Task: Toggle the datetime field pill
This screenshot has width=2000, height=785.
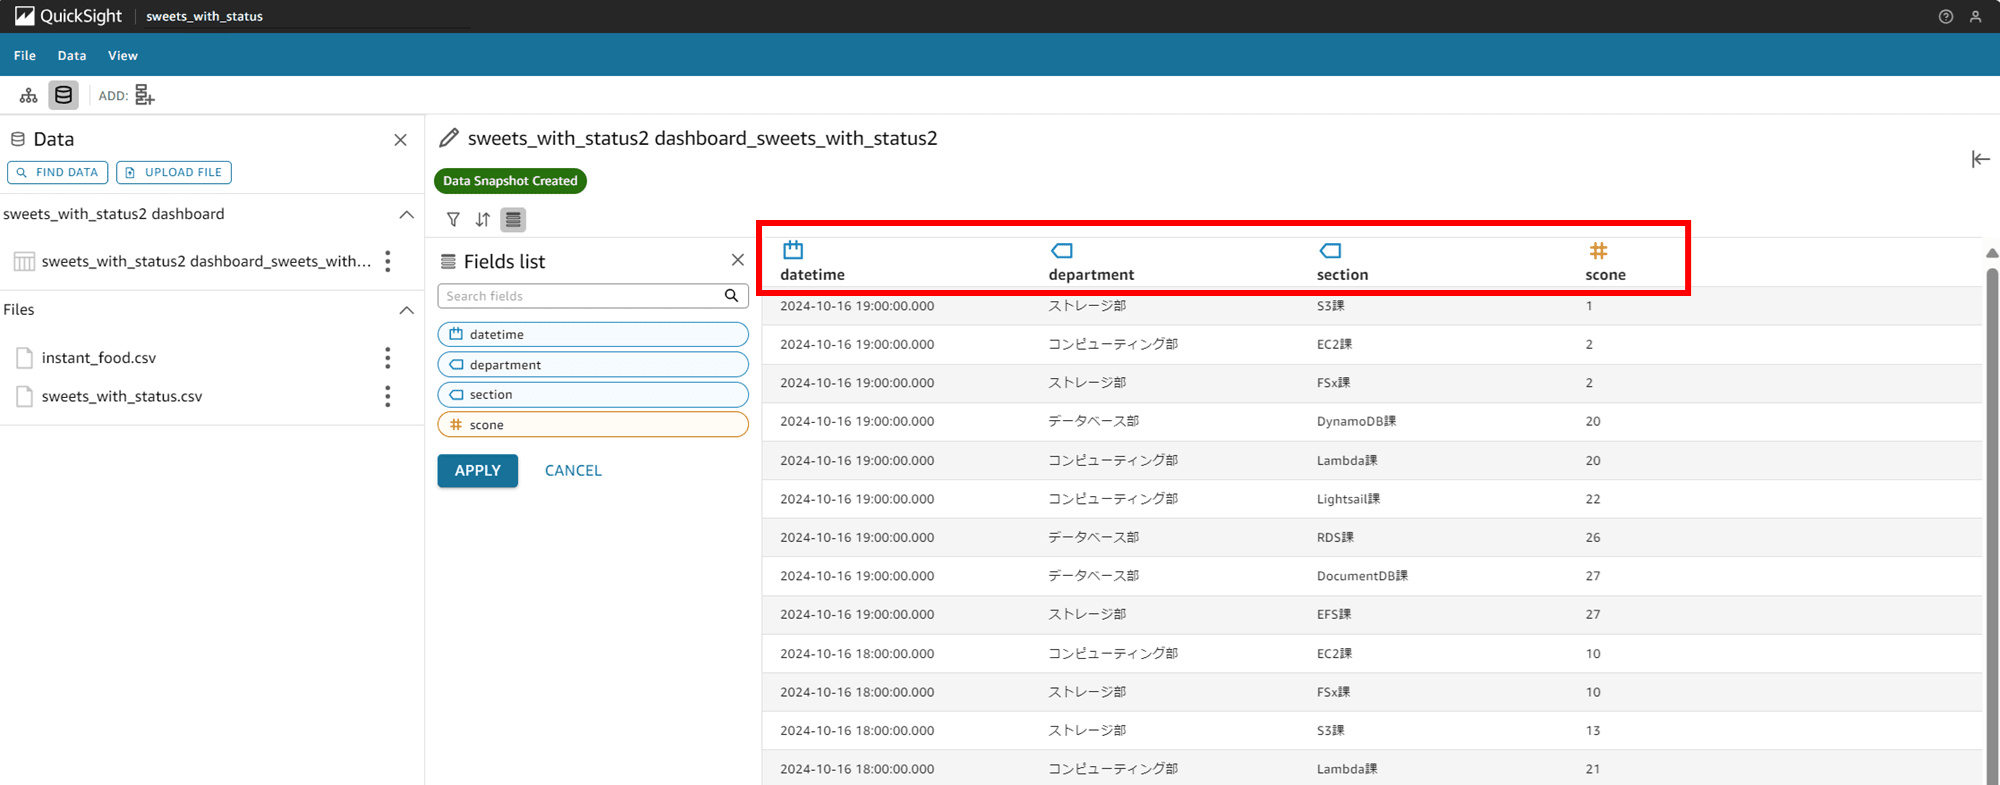Action: [x=593, y=334]
